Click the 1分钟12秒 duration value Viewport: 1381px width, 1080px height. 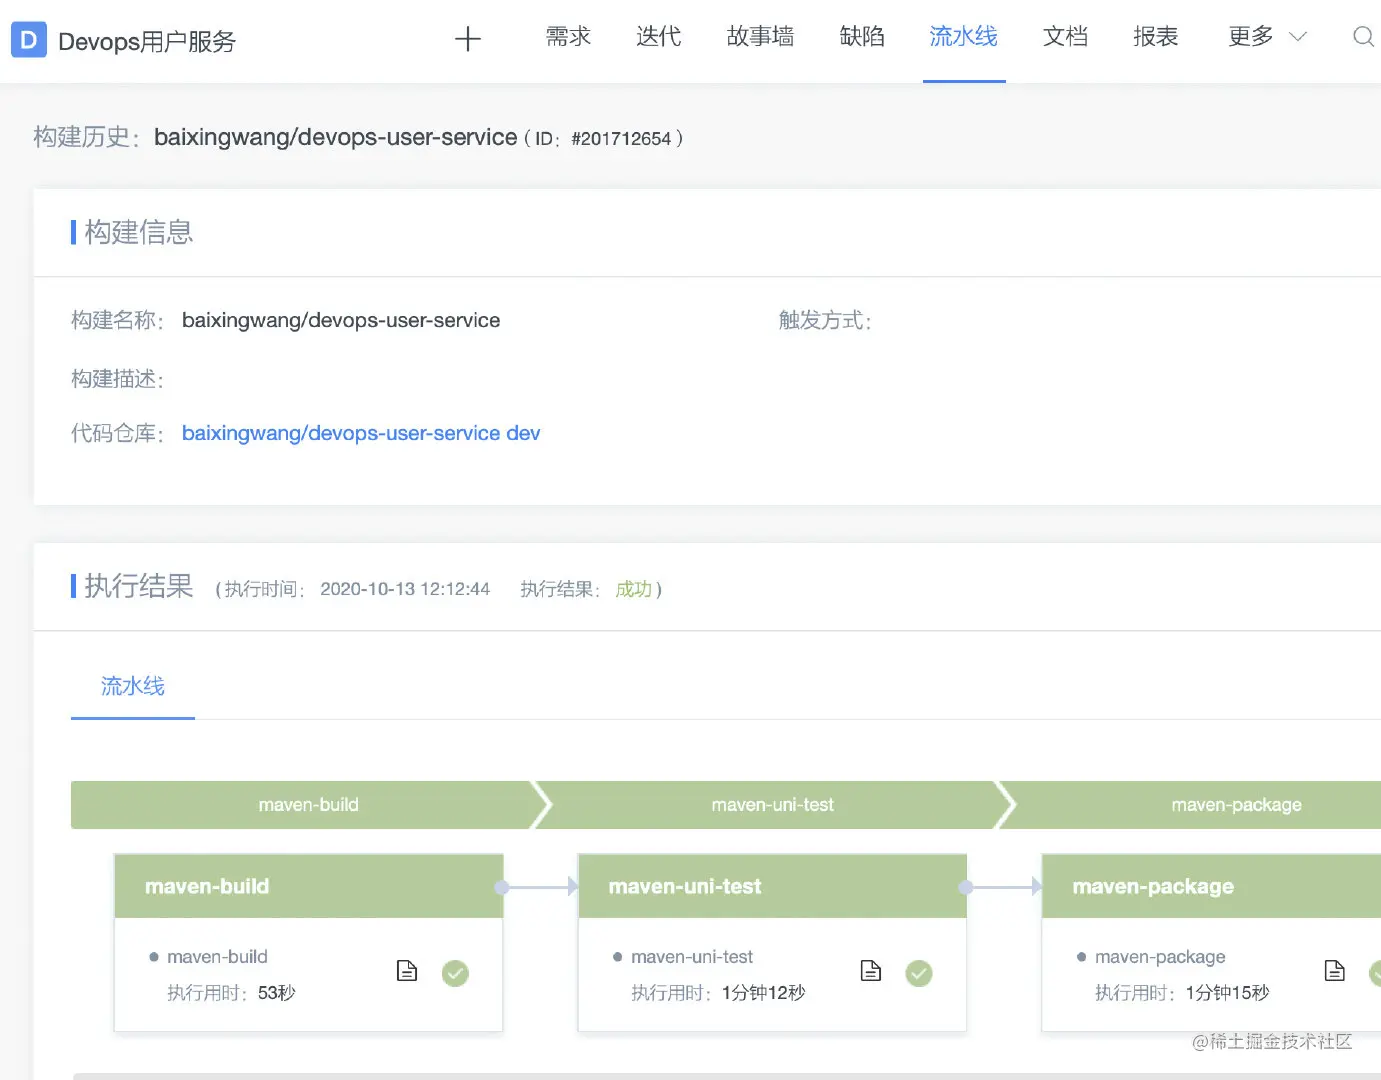(763, 993)
